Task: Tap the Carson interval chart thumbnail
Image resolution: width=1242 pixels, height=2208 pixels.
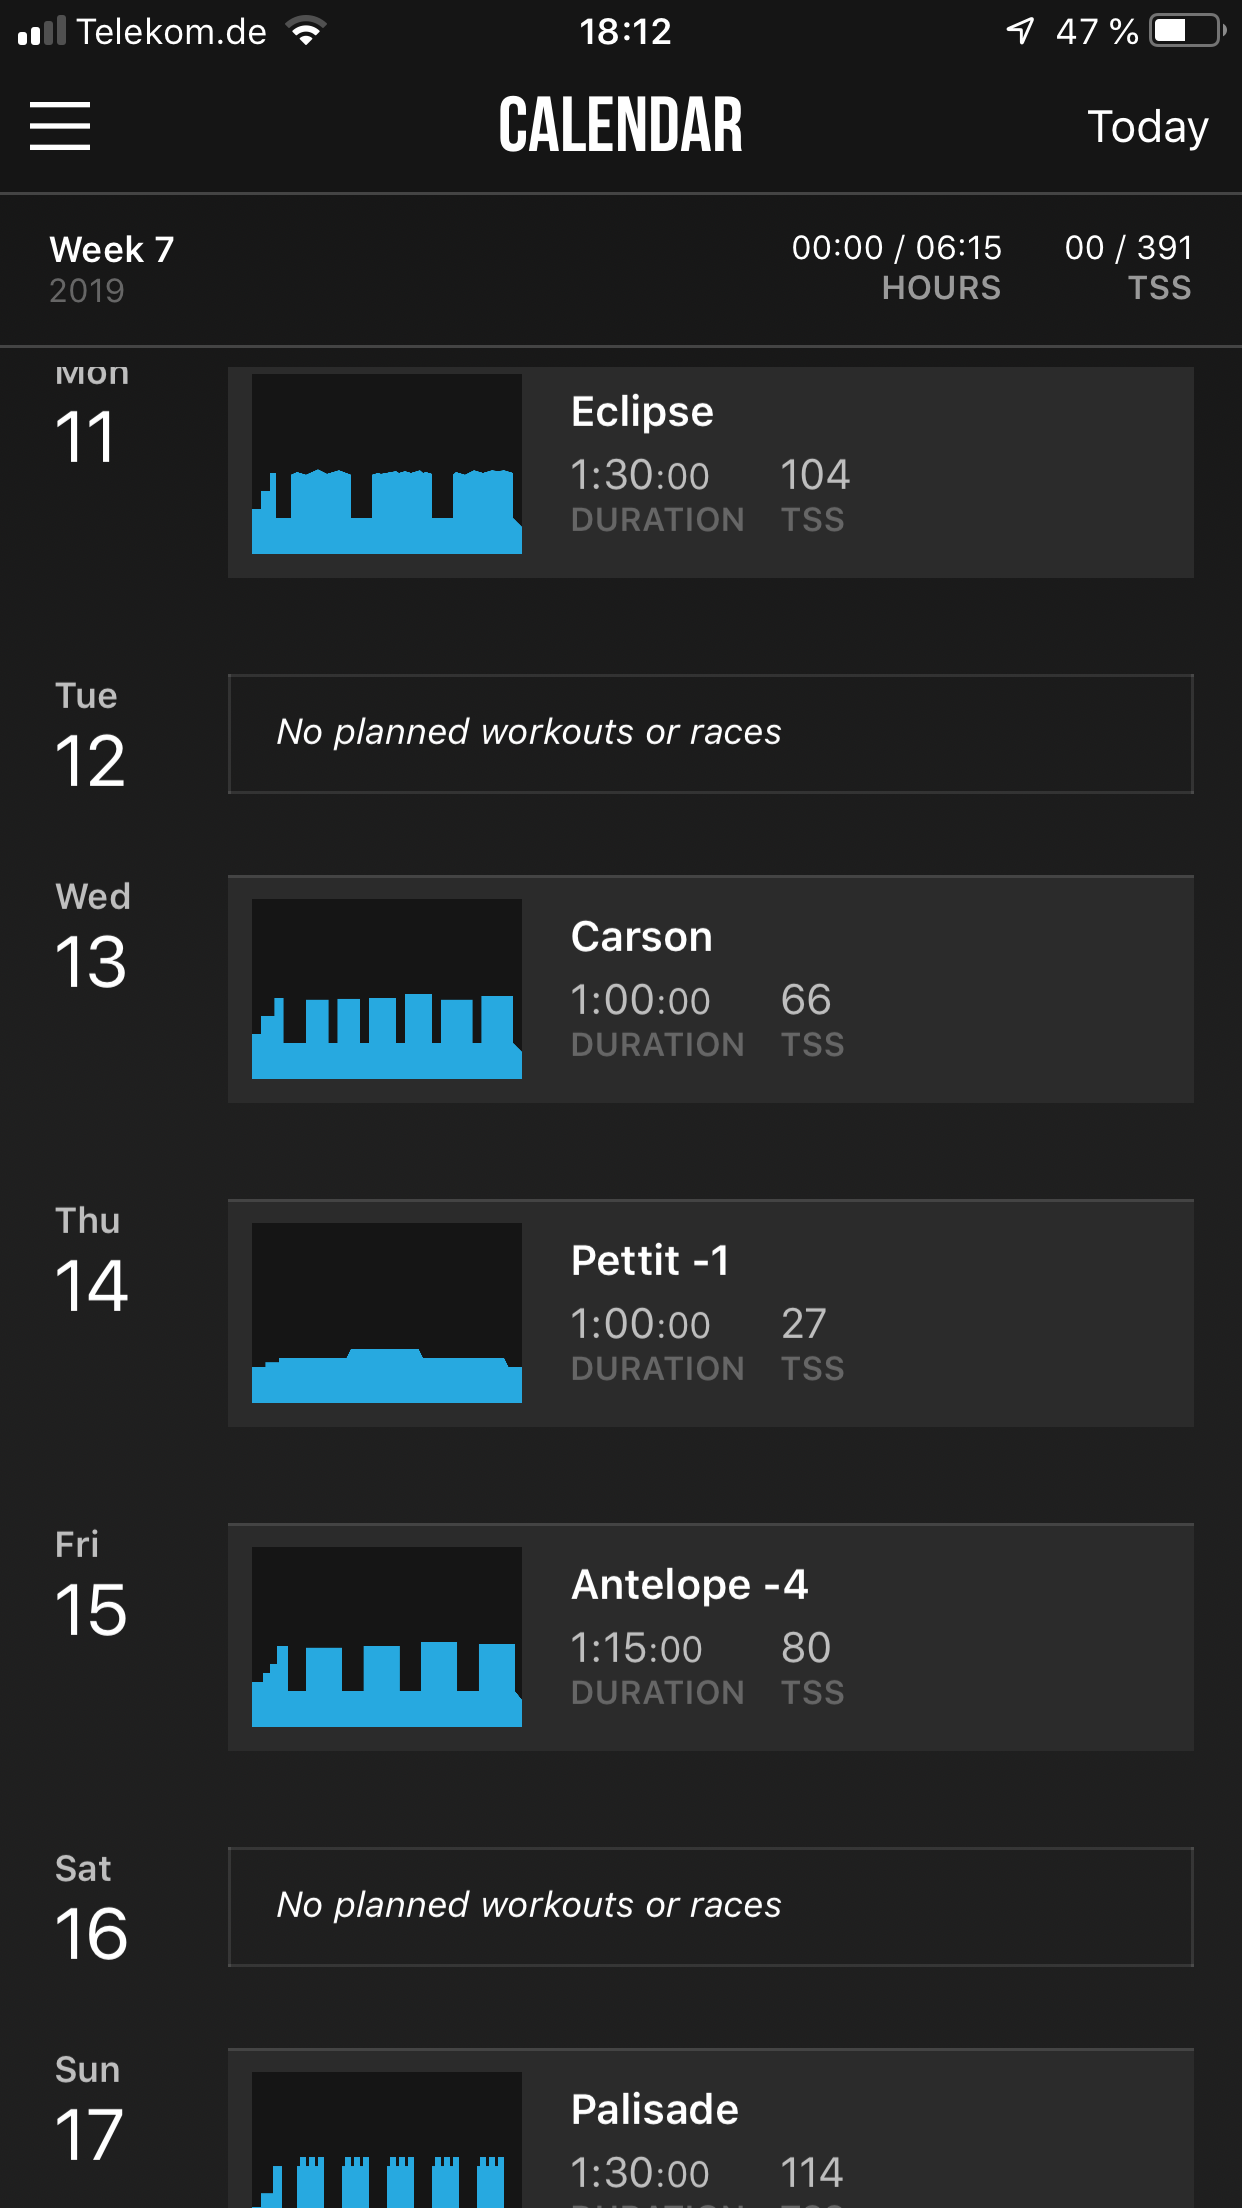Action: tap(387, 989)
